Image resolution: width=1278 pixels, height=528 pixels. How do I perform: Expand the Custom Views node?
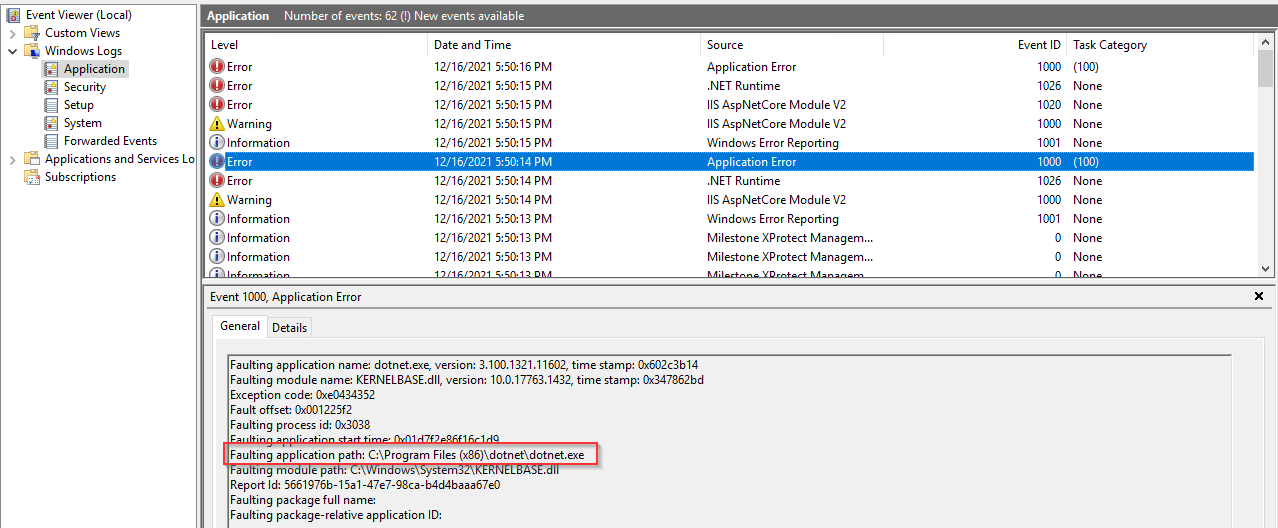tap(13, 33)
